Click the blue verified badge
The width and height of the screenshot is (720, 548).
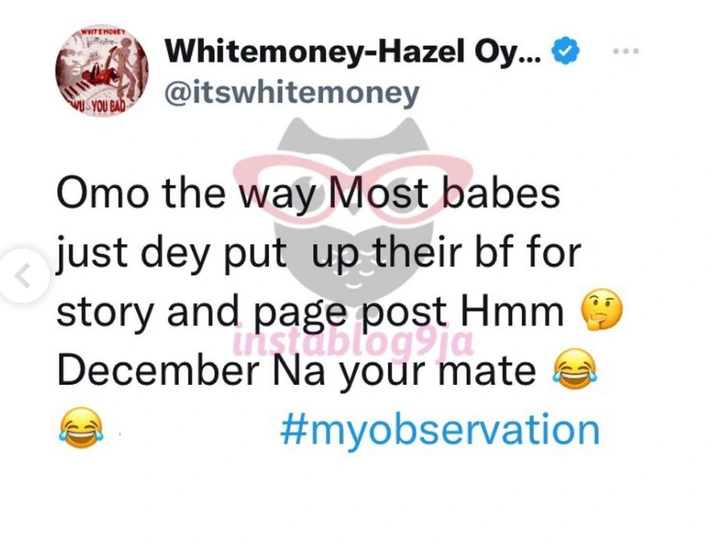pos(566,50)
